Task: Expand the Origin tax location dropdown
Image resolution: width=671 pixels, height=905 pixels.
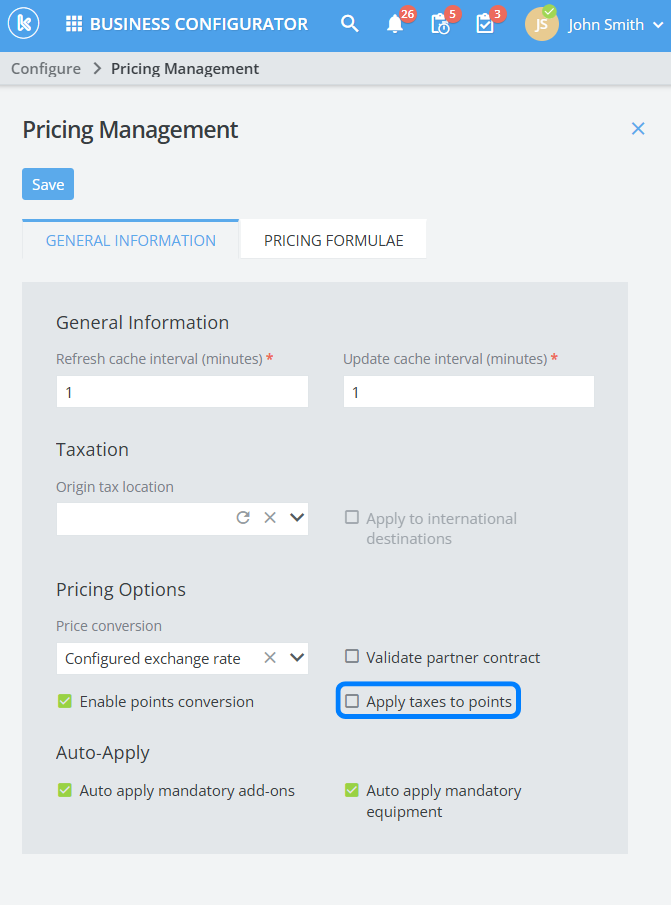Action: click(296, 518)
